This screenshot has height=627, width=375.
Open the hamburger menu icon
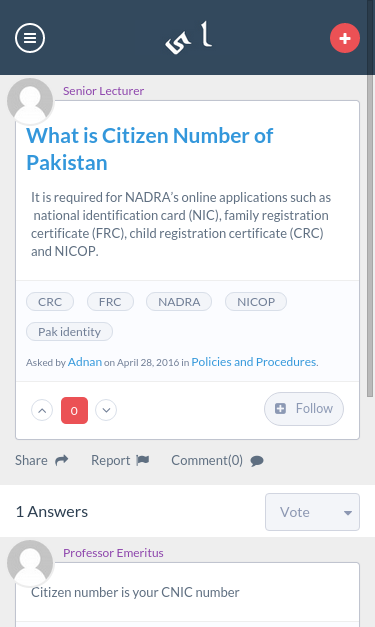click(x=30, y=38)
